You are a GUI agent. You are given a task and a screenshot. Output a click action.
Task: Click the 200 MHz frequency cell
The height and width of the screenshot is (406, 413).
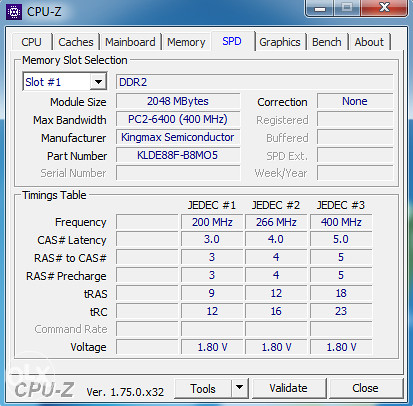click(212, 222)
